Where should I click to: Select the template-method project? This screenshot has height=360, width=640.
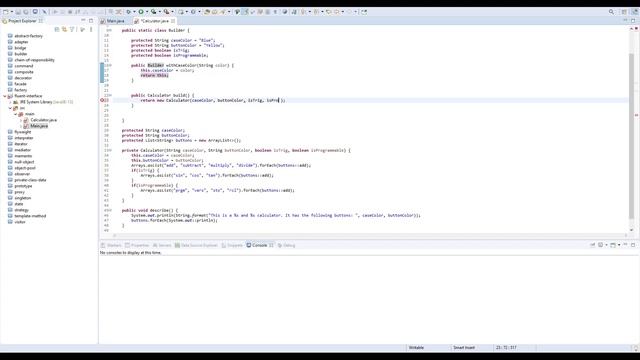pos(30,216)
